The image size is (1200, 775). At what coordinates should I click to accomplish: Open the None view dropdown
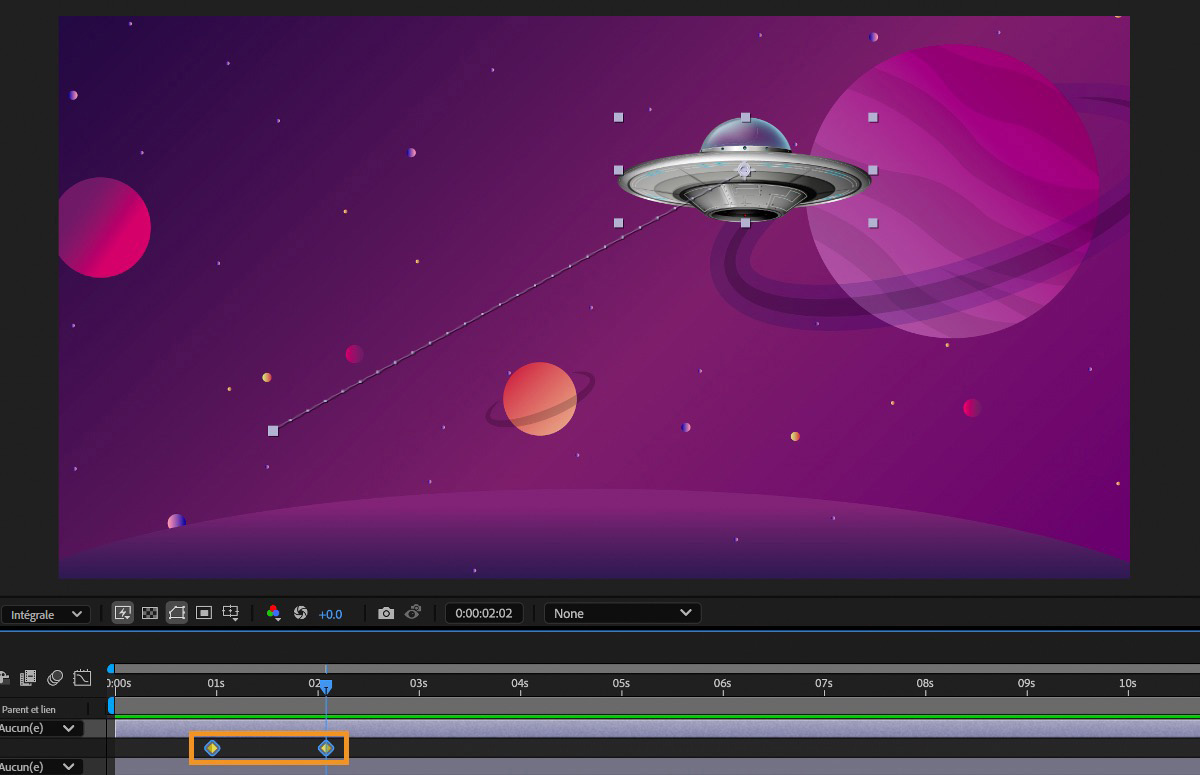pyautogui.click(x=623, y=613)
